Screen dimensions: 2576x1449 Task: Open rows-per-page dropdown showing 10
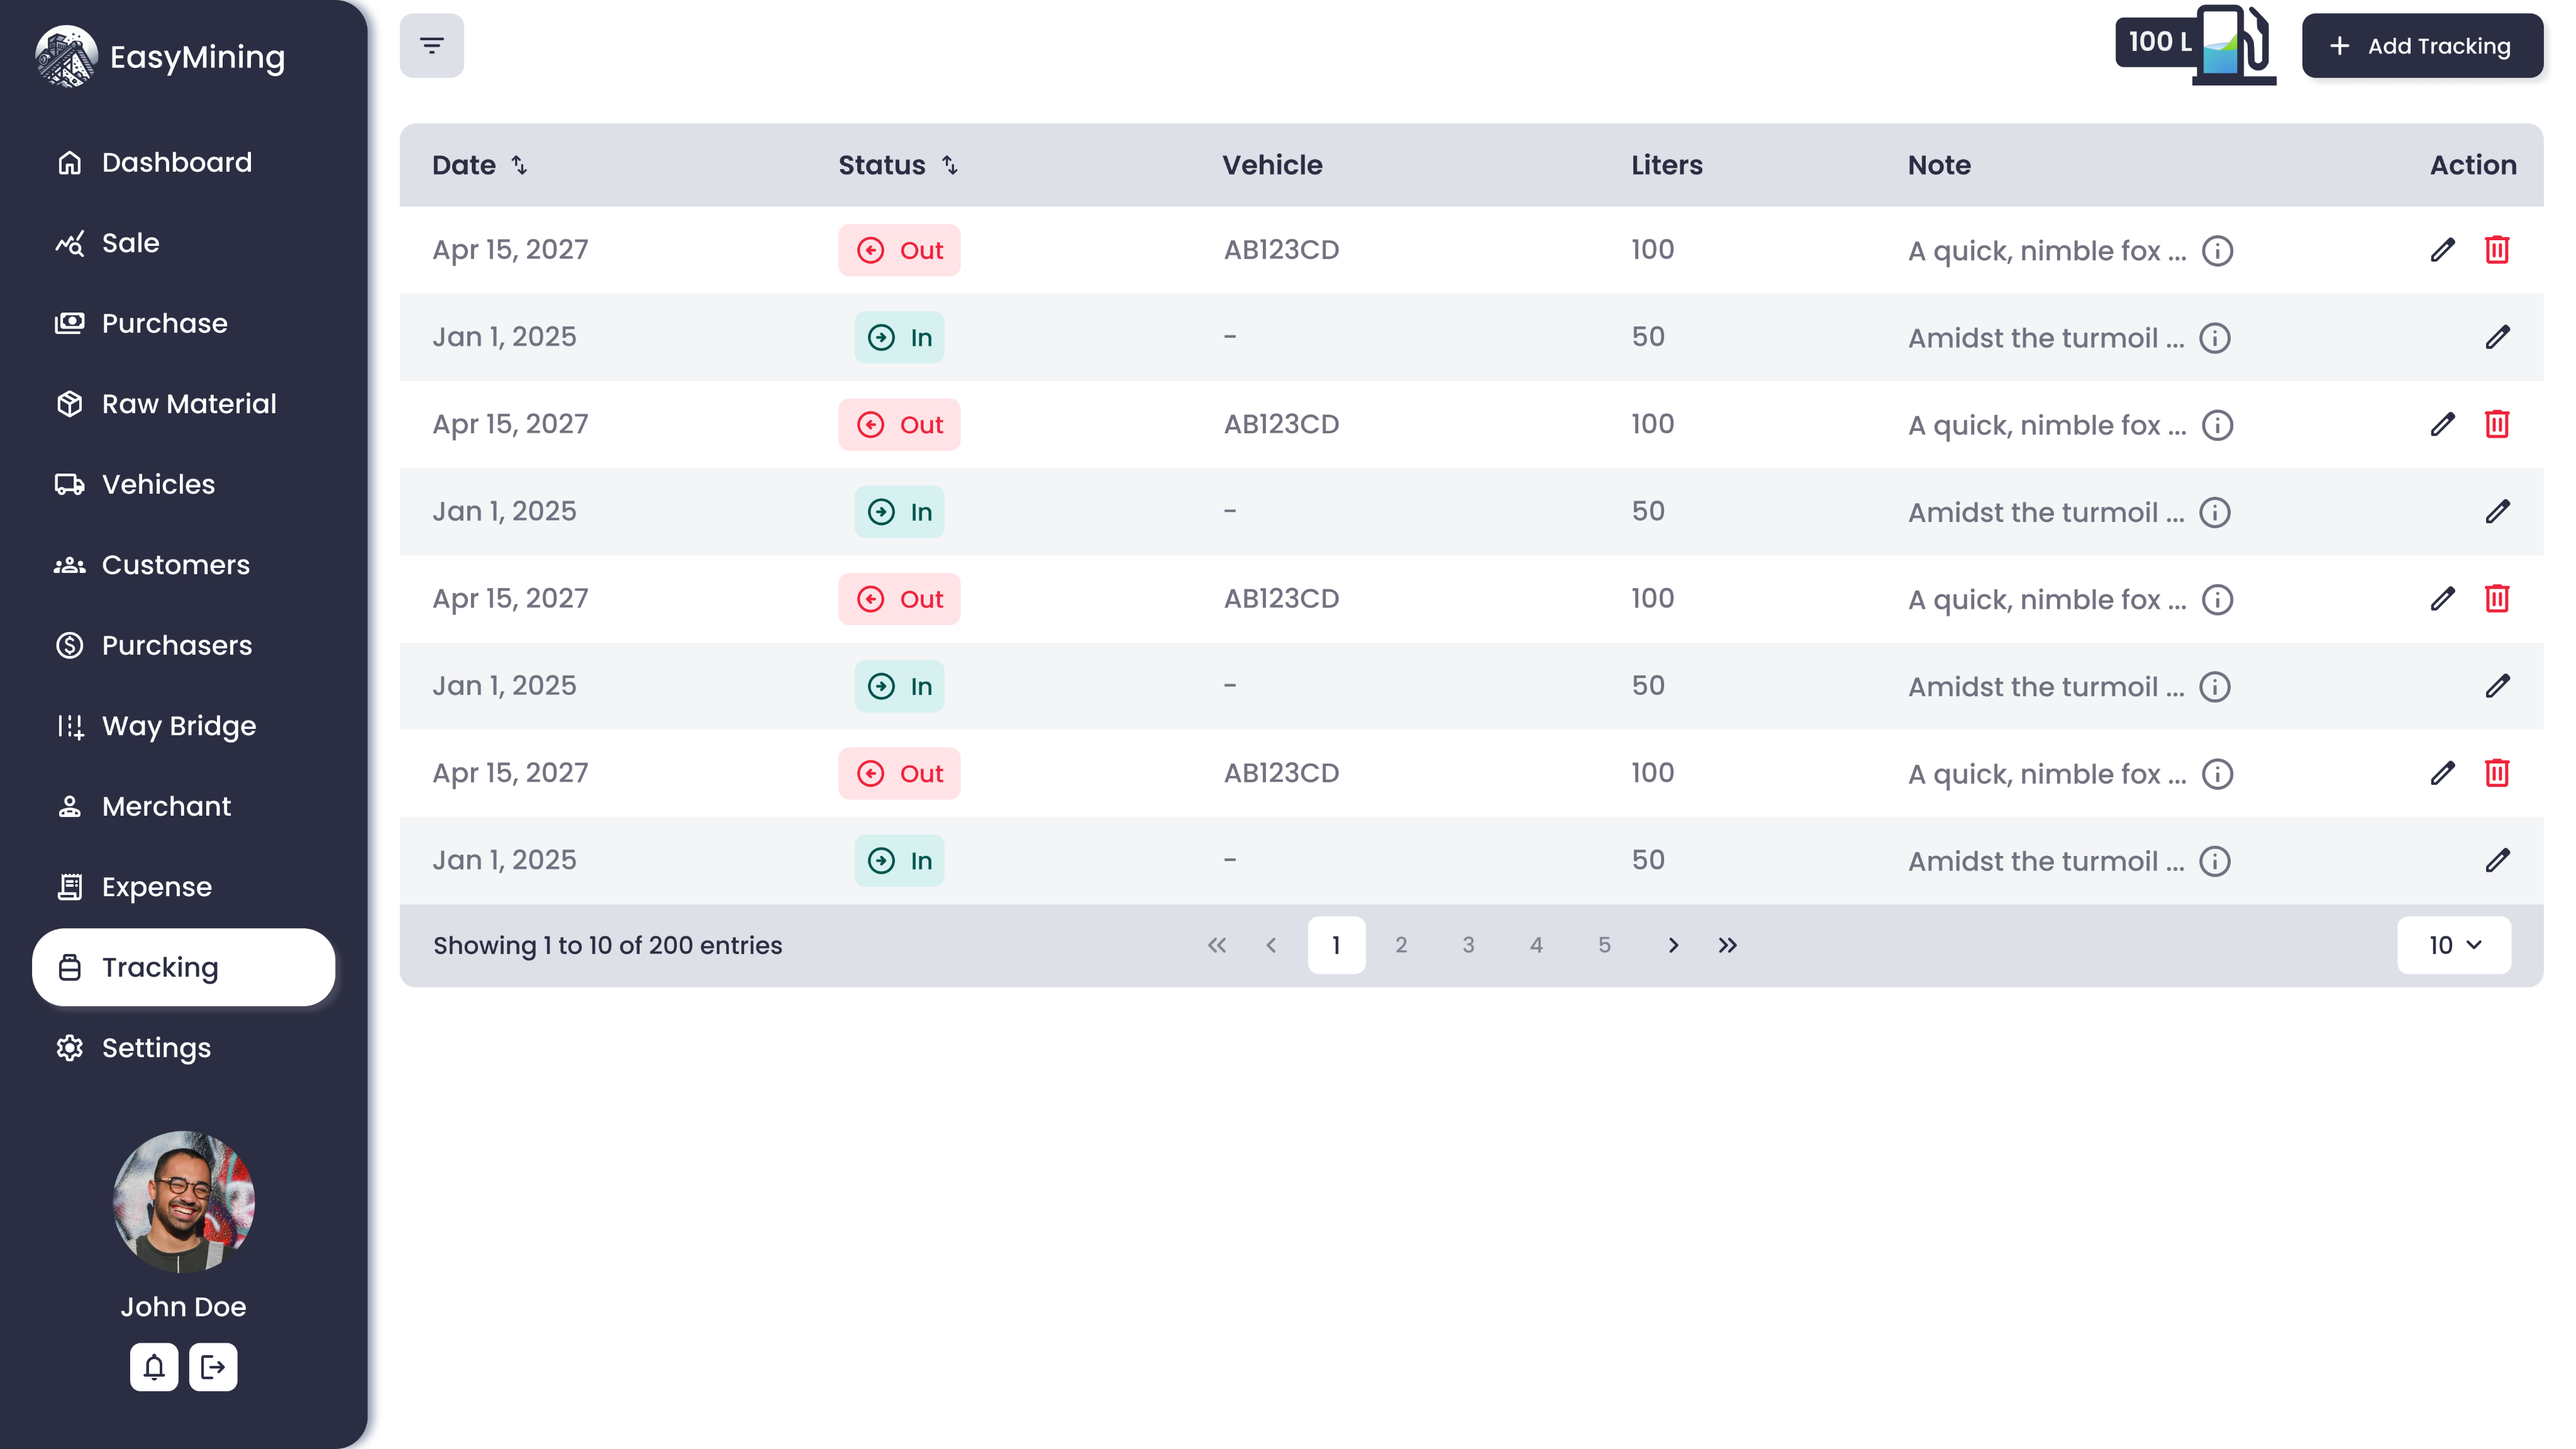coord(2453,945)
